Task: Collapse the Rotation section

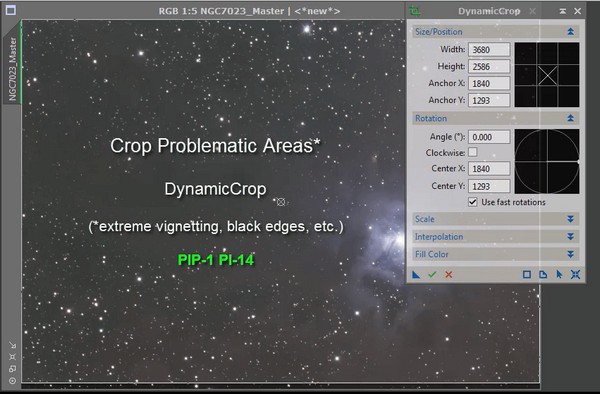Action: click(570, 118)
